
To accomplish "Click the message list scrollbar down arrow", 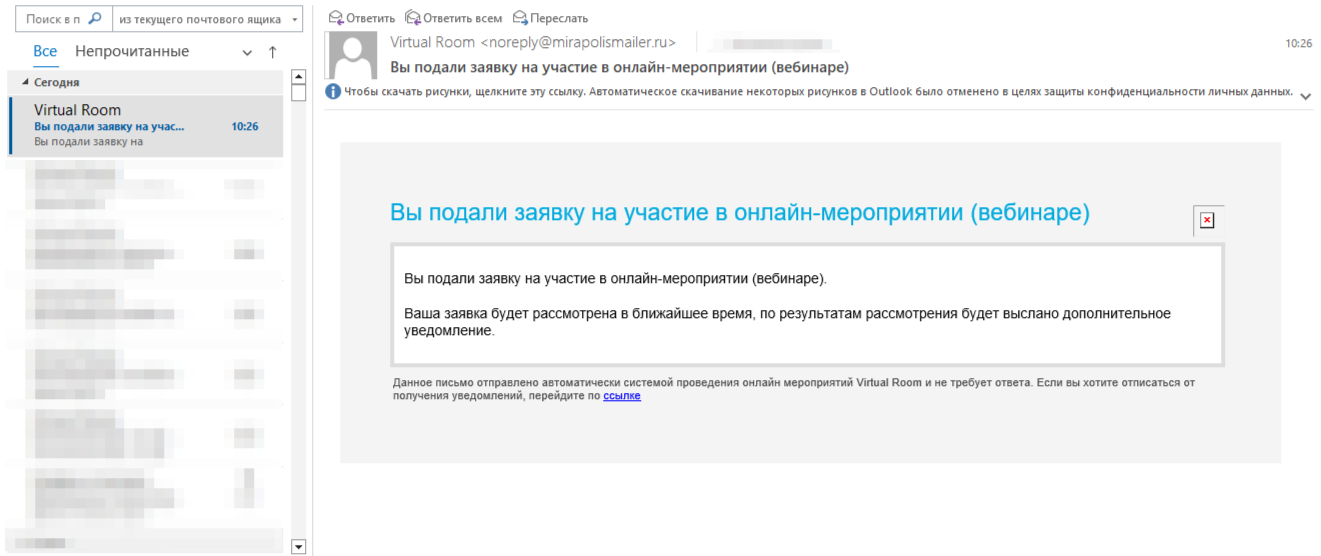I will coord(297,546).
